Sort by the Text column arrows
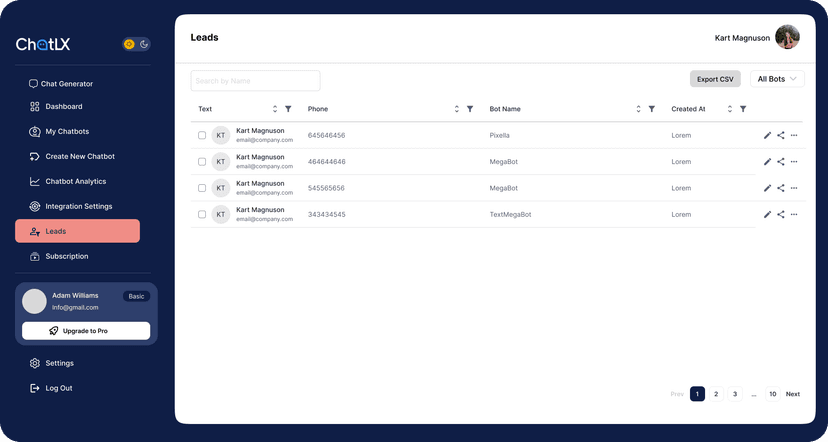Screen dimensions: 828x442 (275, 109)
